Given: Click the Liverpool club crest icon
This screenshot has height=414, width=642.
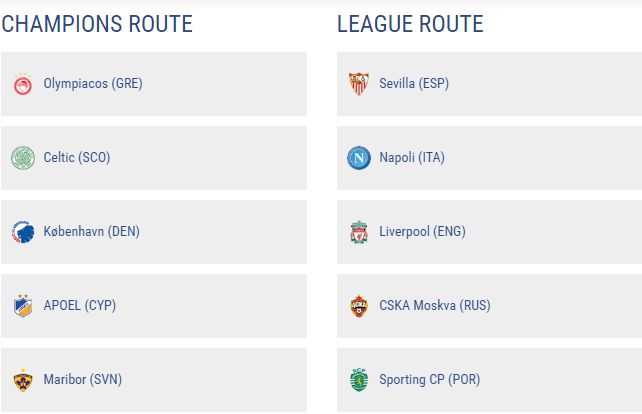Looking at the screenshot, I should pos(358,232).
